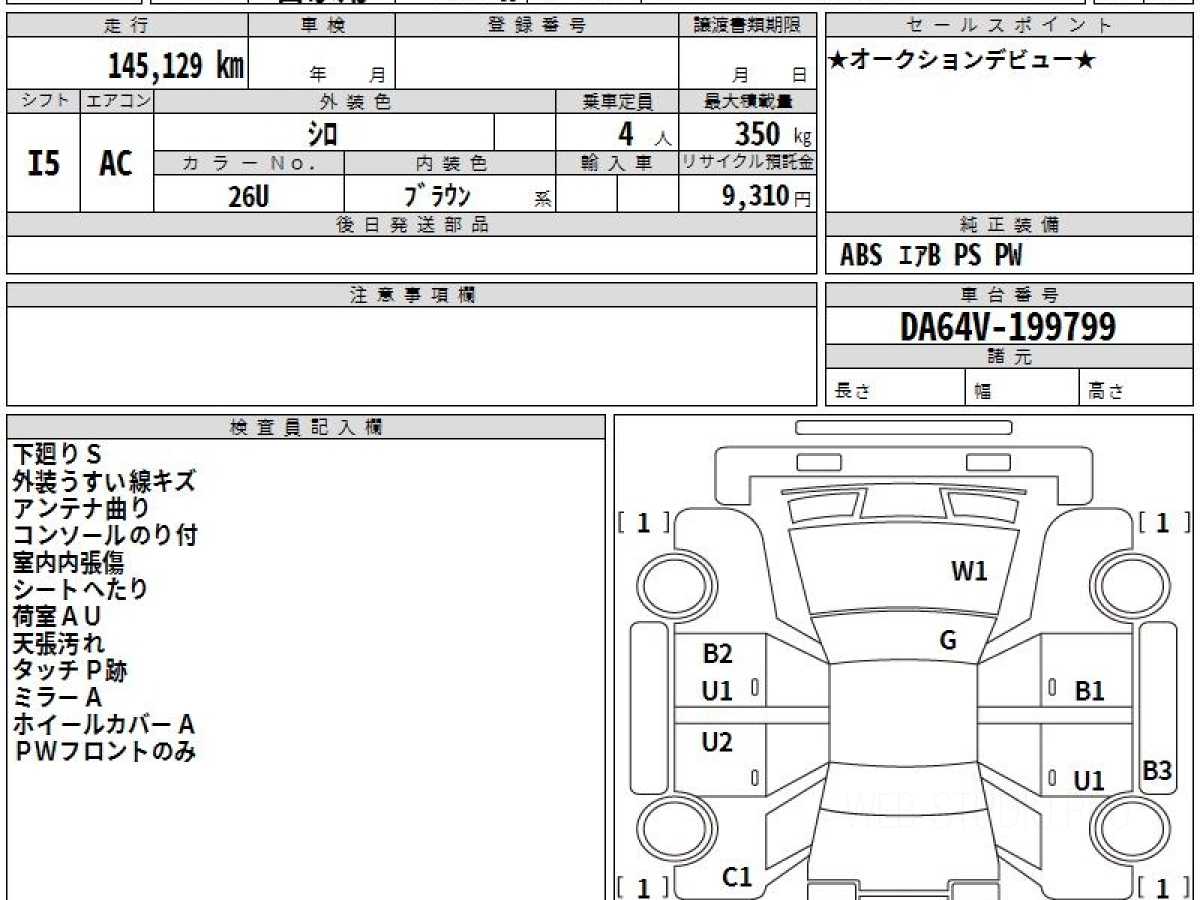Click the 譲渡書類期限 header
The height and width of the screenshot is (900, 1200).
click(748, 26)
